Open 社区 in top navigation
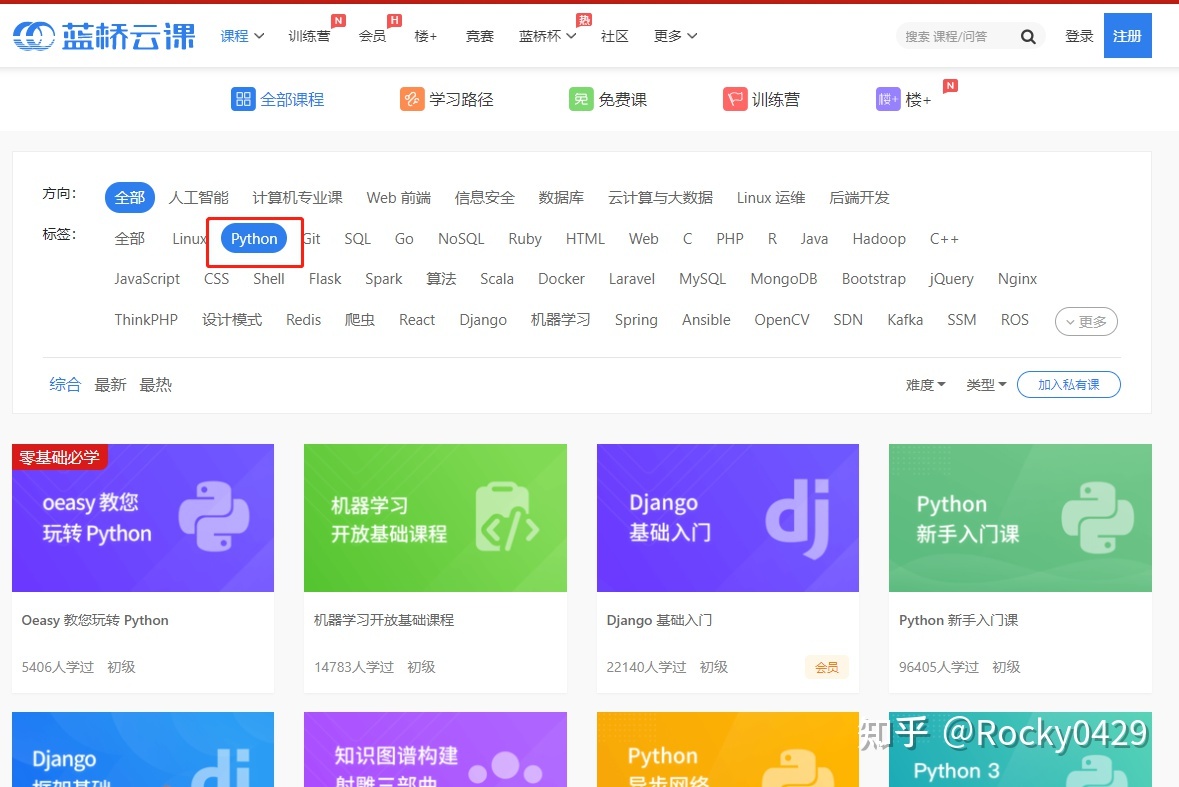The image size is (1179, 787). pos(614,36)
